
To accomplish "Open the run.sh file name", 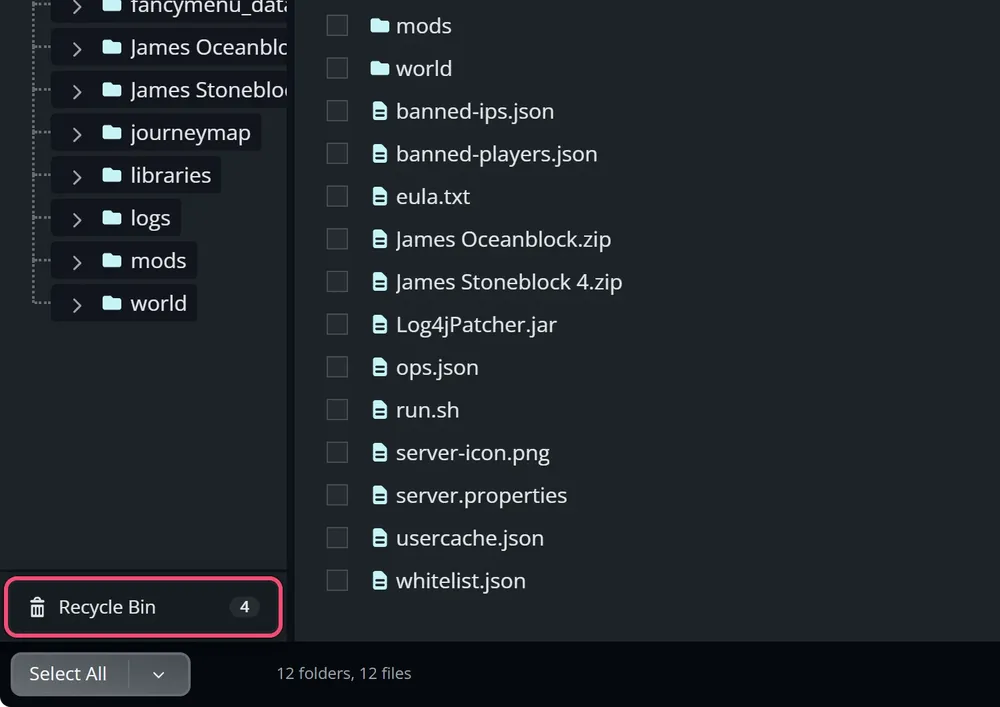I will [427, 411].
